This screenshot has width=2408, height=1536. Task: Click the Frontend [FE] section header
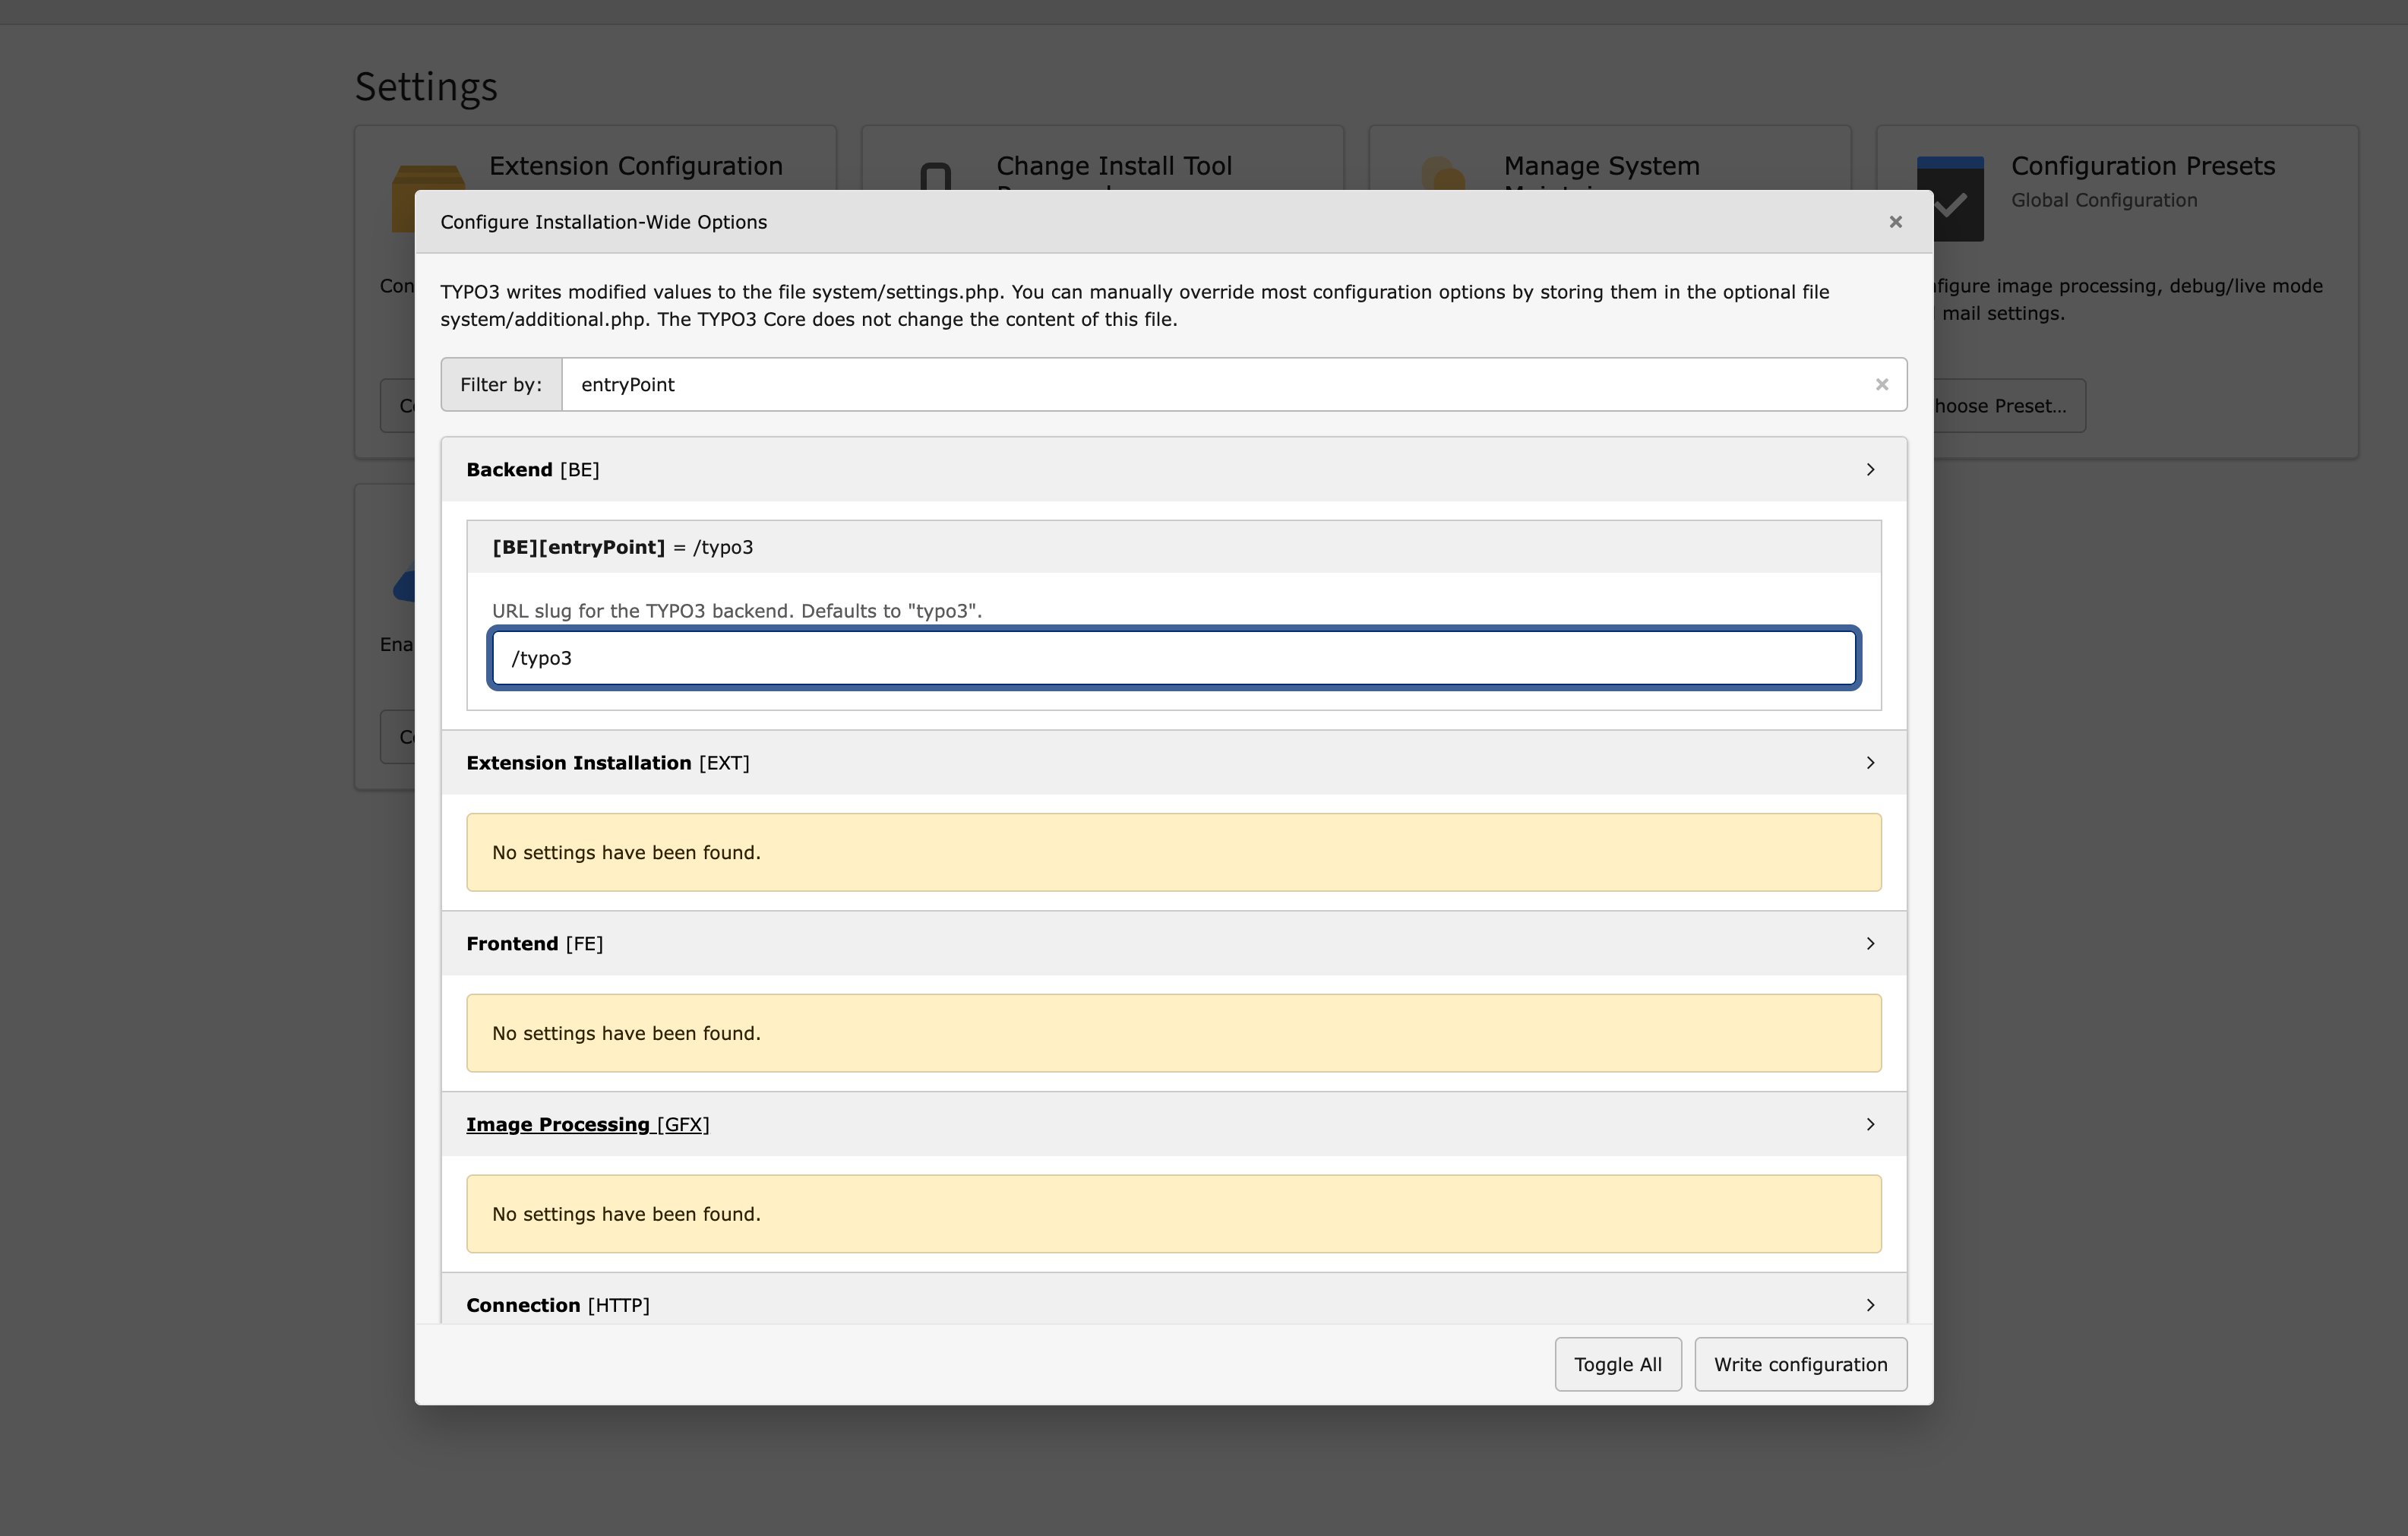536,943
